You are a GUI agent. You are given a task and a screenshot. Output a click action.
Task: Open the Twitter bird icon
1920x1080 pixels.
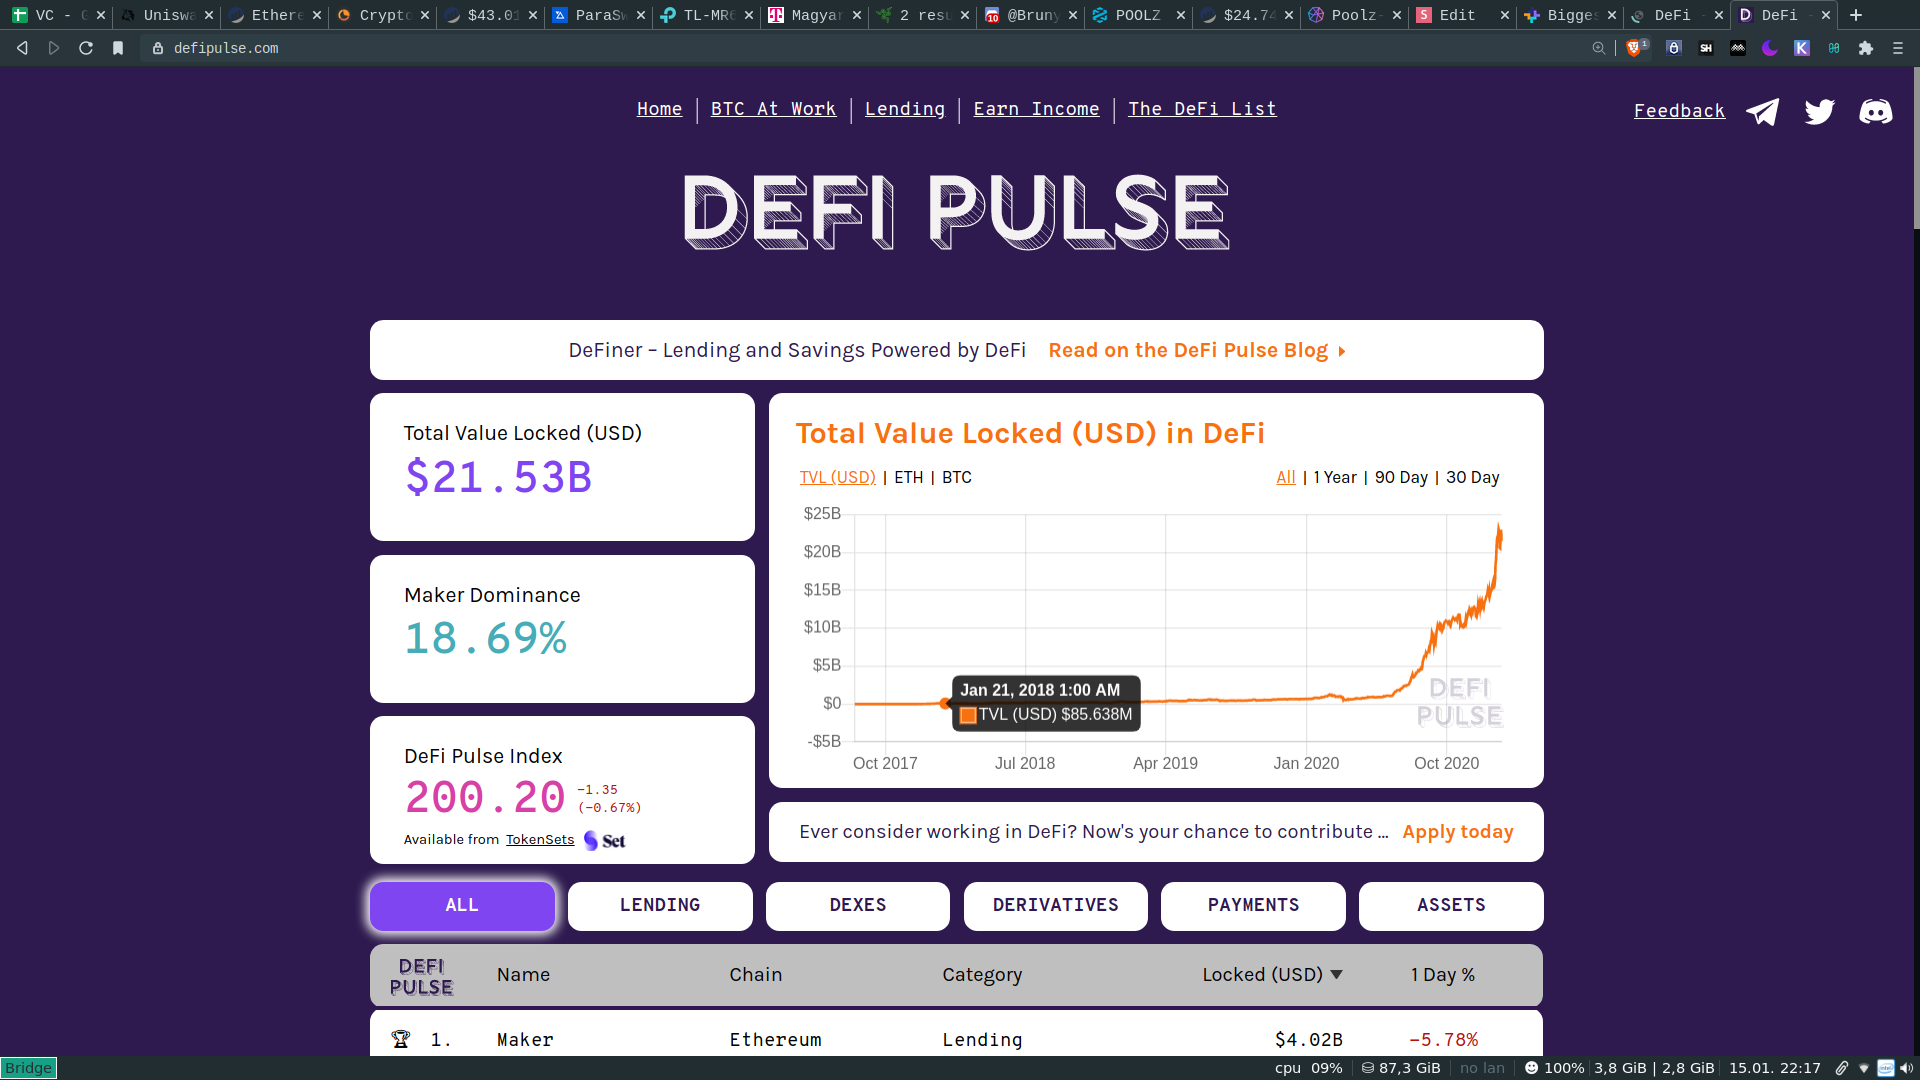click(1819, 111)
